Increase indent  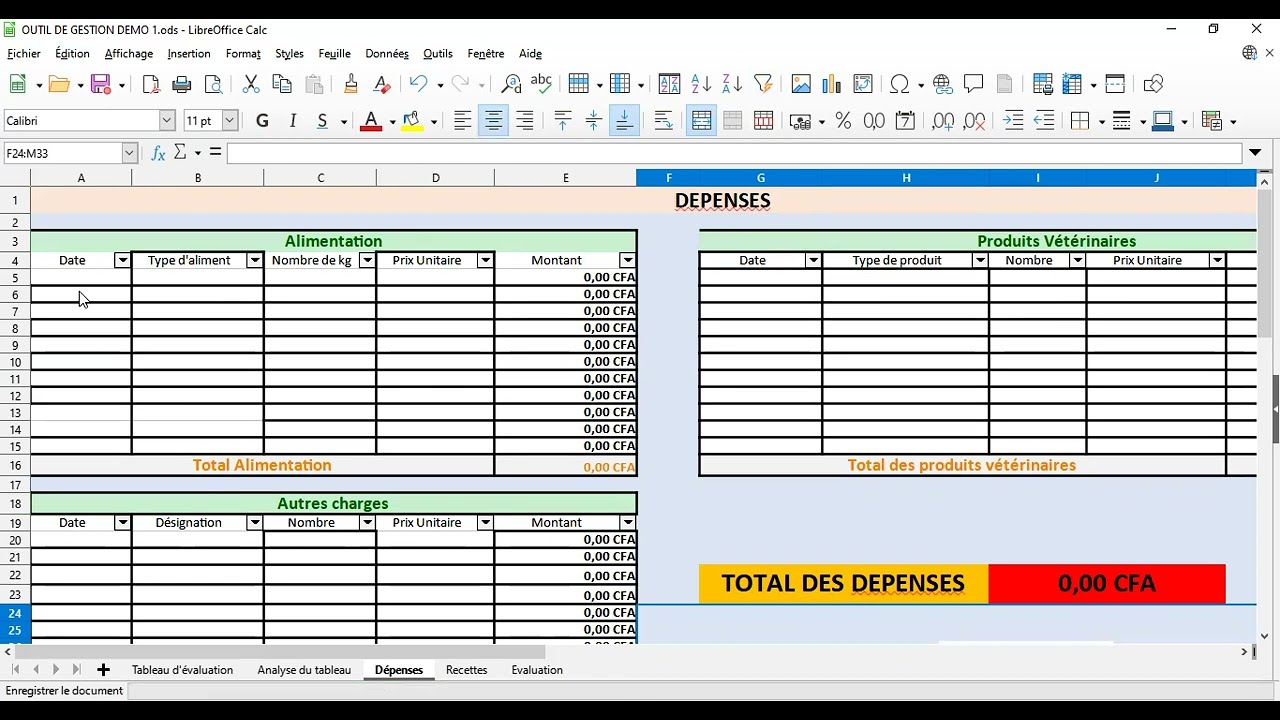click(1013, 121)
